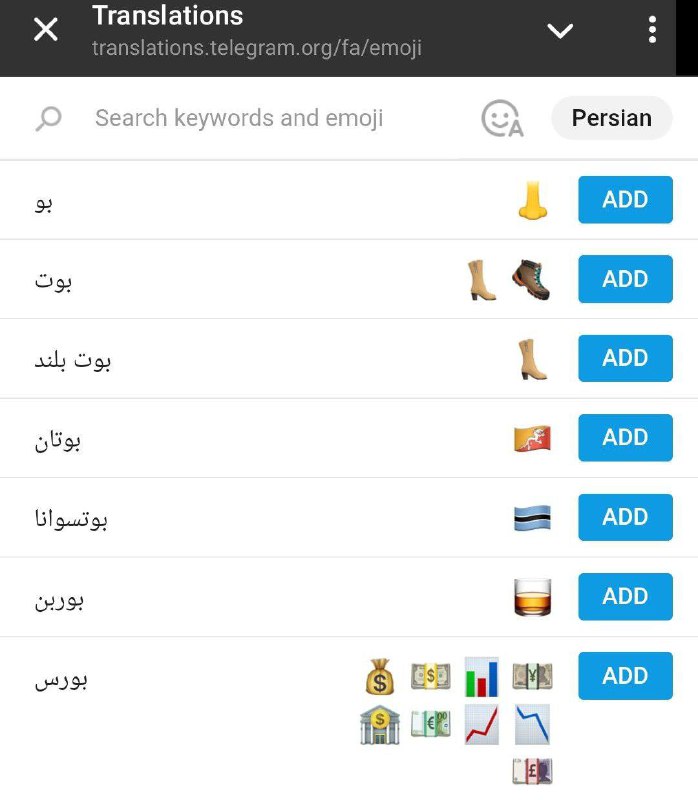The height and width of the screenshot is (800, 698).
Task: Click ADD for the Bhutan flag row
Action: tap(625, 437)
